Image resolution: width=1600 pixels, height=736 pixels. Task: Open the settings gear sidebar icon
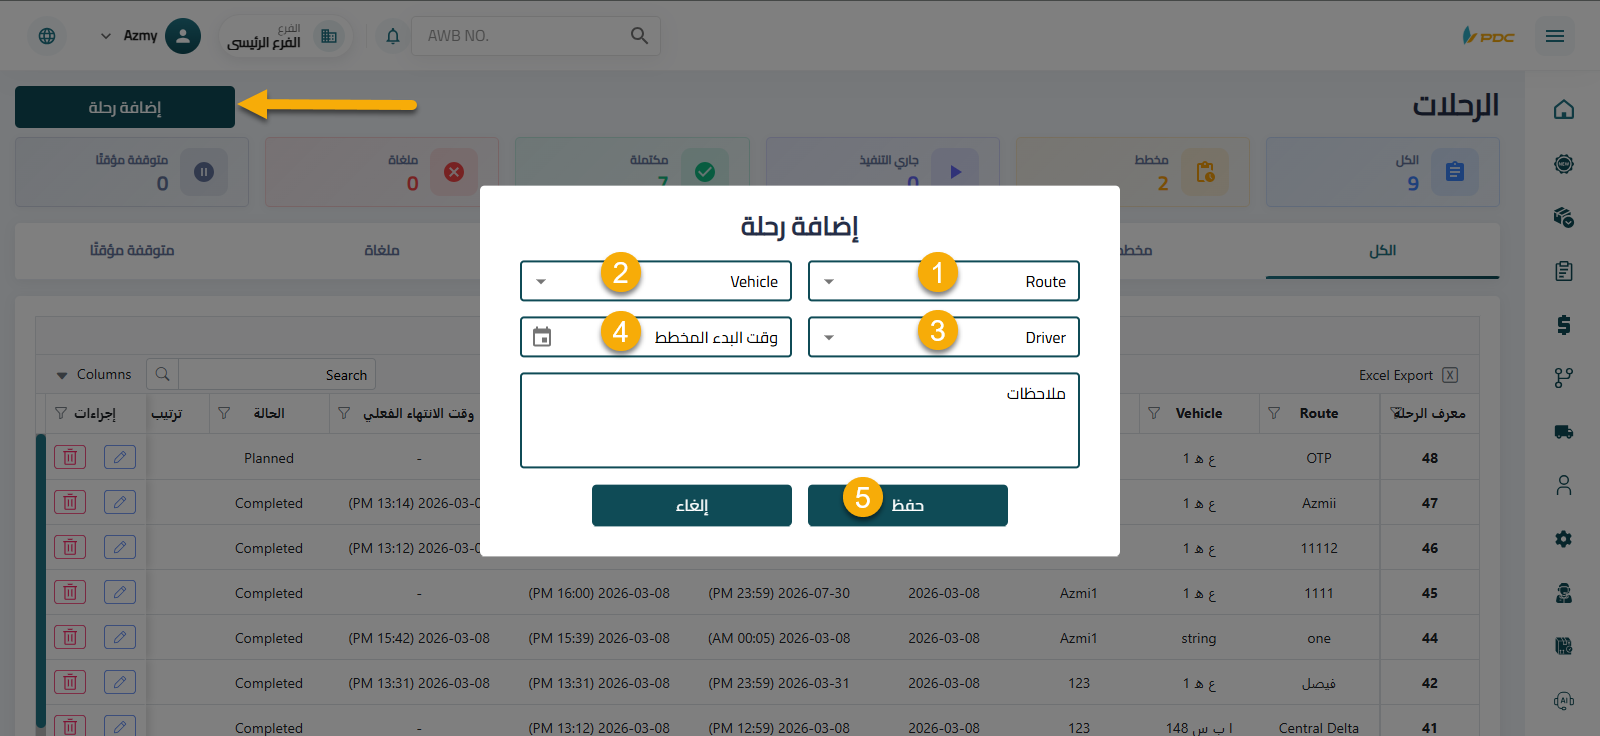pyautogui.click(x=1564, y=539)
